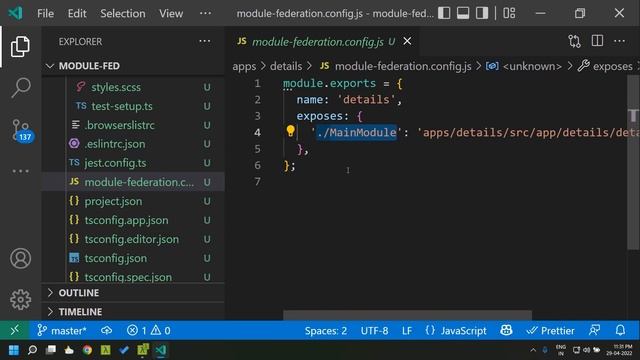Select module-federation.c... file in explorer
Viewport: 640px width, 360px height.
coord(133,182)
